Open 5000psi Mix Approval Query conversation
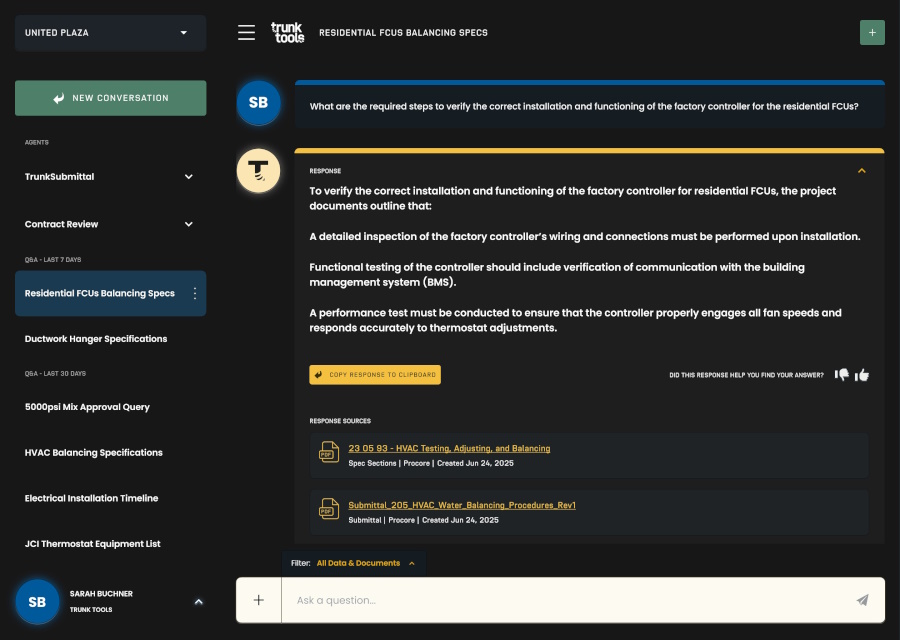This screenshot has height=640, width=900. (87, 407)
